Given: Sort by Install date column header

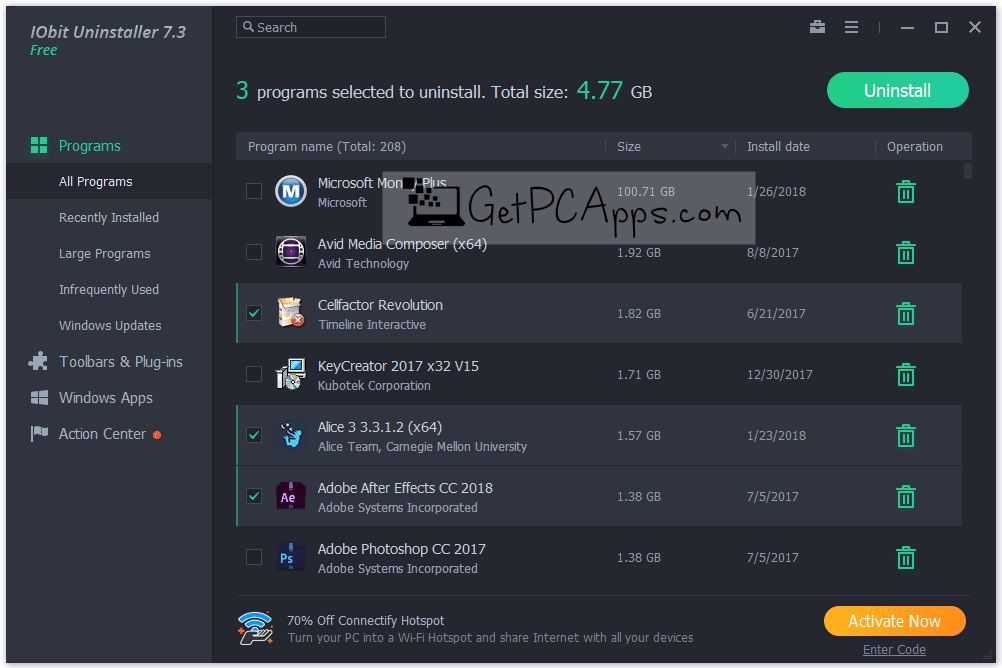Looking at the screenshot, I should (x=778, y=146).
